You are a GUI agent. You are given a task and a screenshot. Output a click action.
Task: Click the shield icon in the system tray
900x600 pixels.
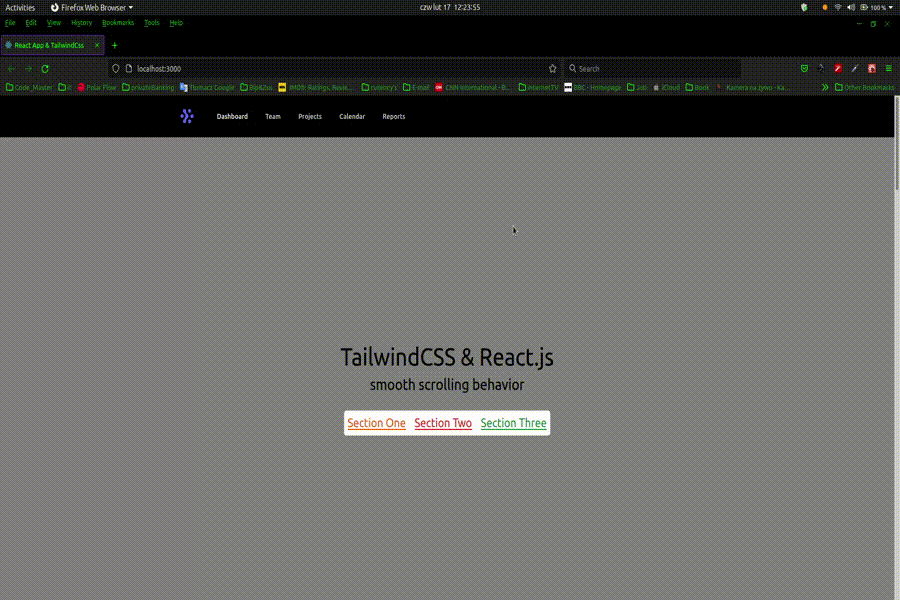click(804, 7)
